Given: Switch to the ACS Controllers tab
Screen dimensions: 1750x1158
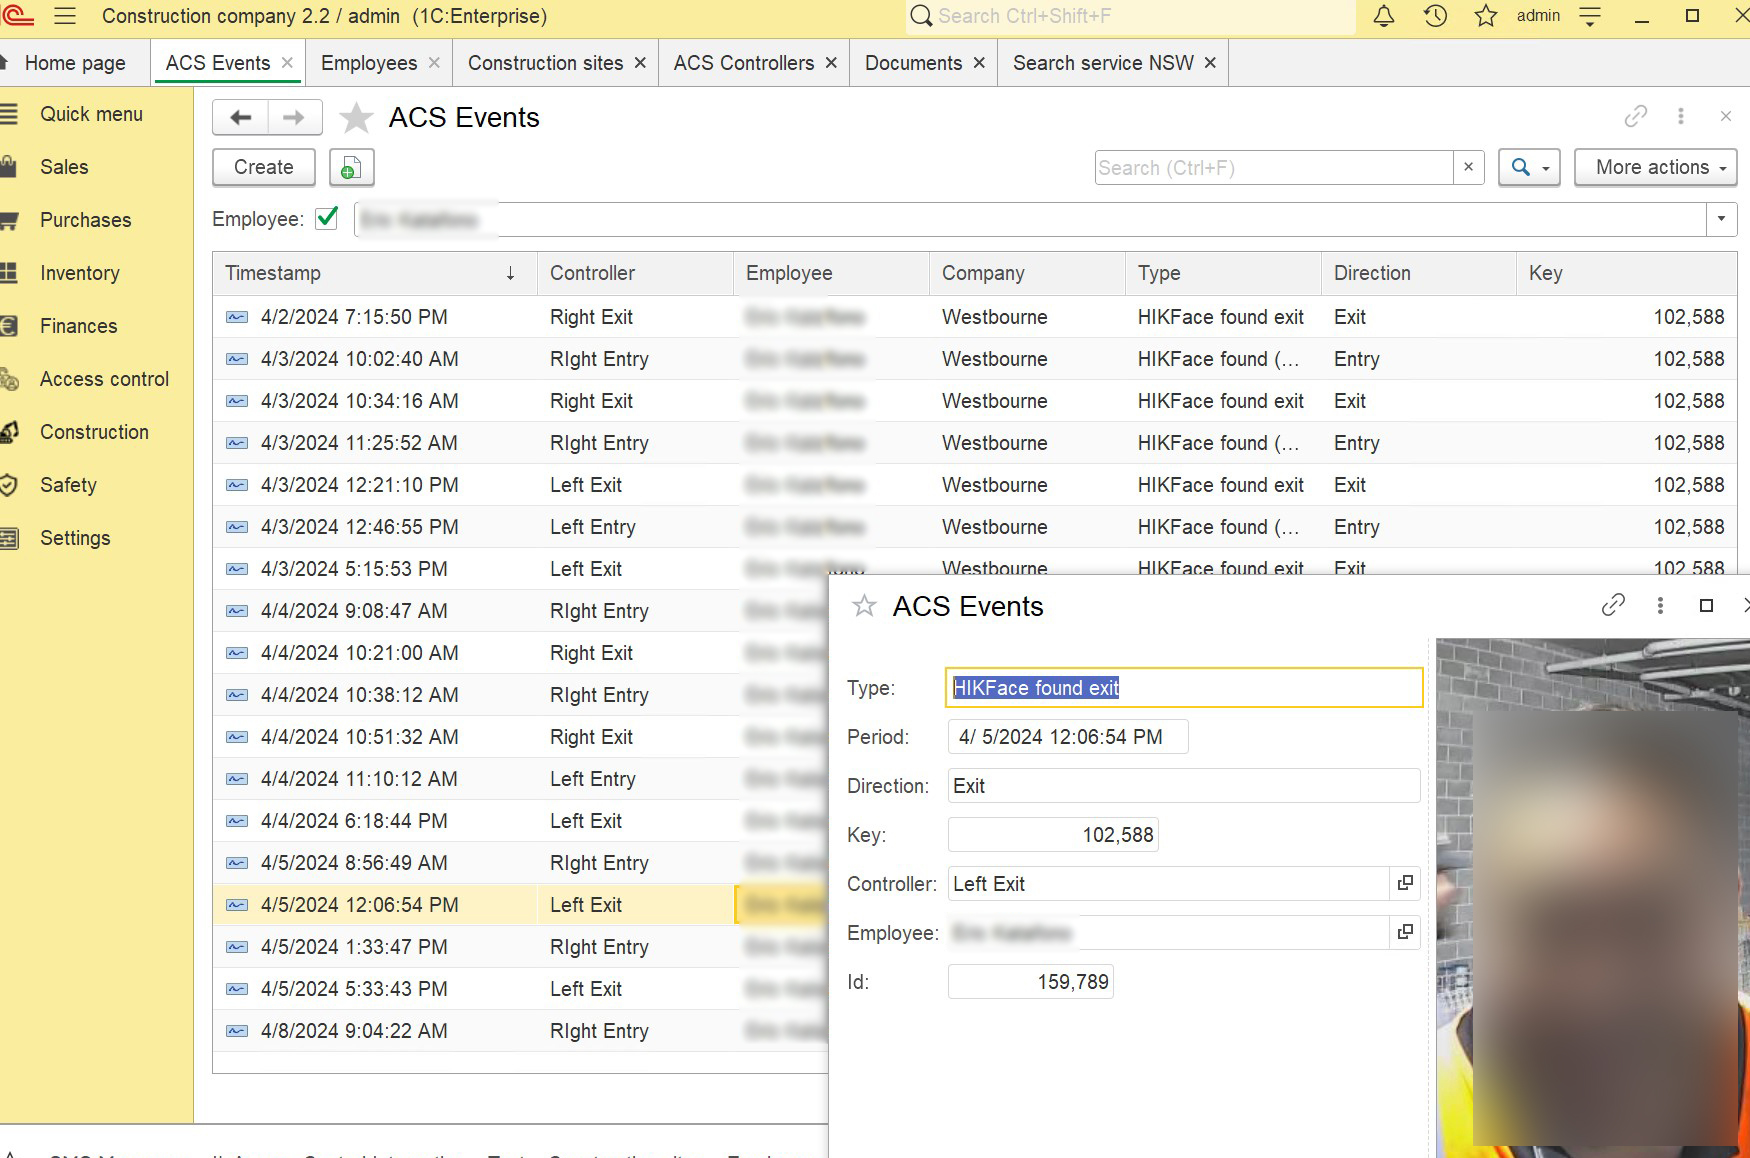Looking at the screenshot, I should coord(743,63).
